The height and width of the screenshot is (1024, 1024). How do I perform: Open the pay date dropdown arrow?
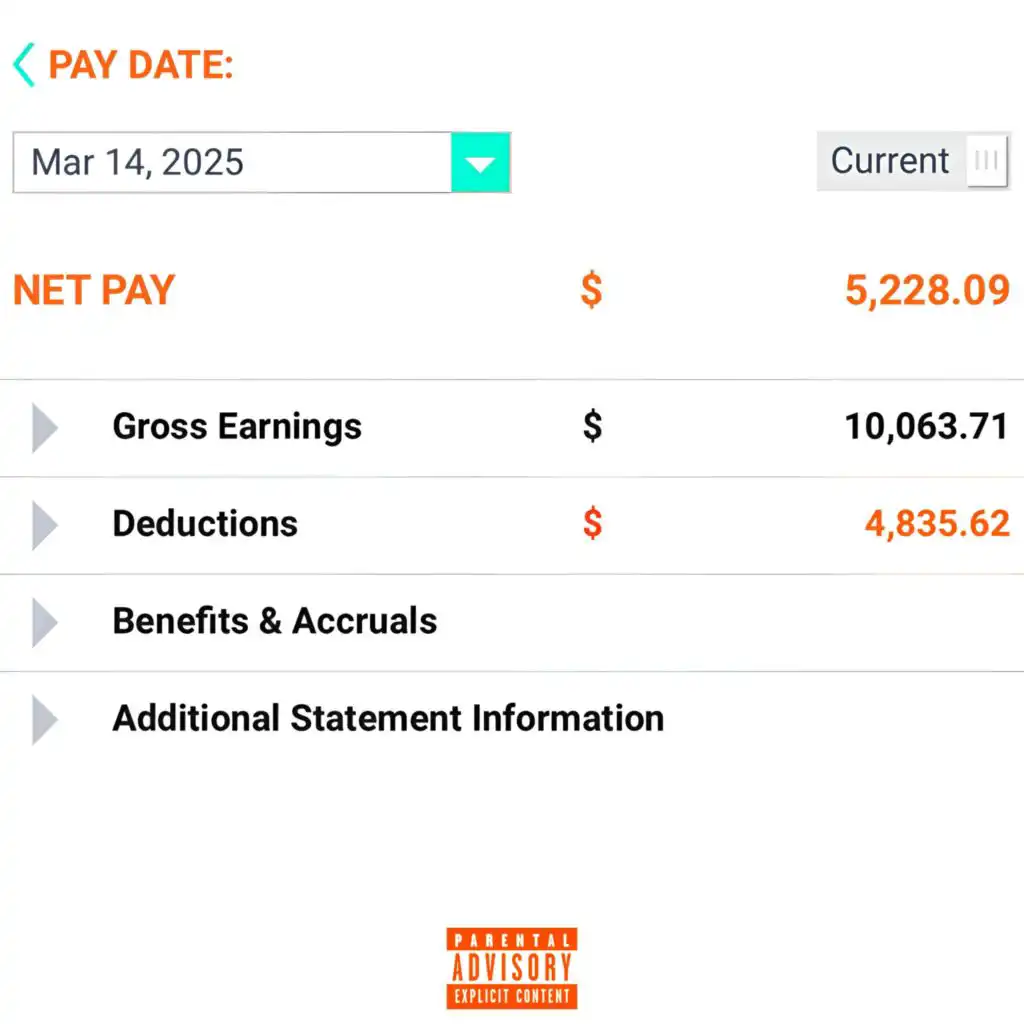[x=481, y=163]
